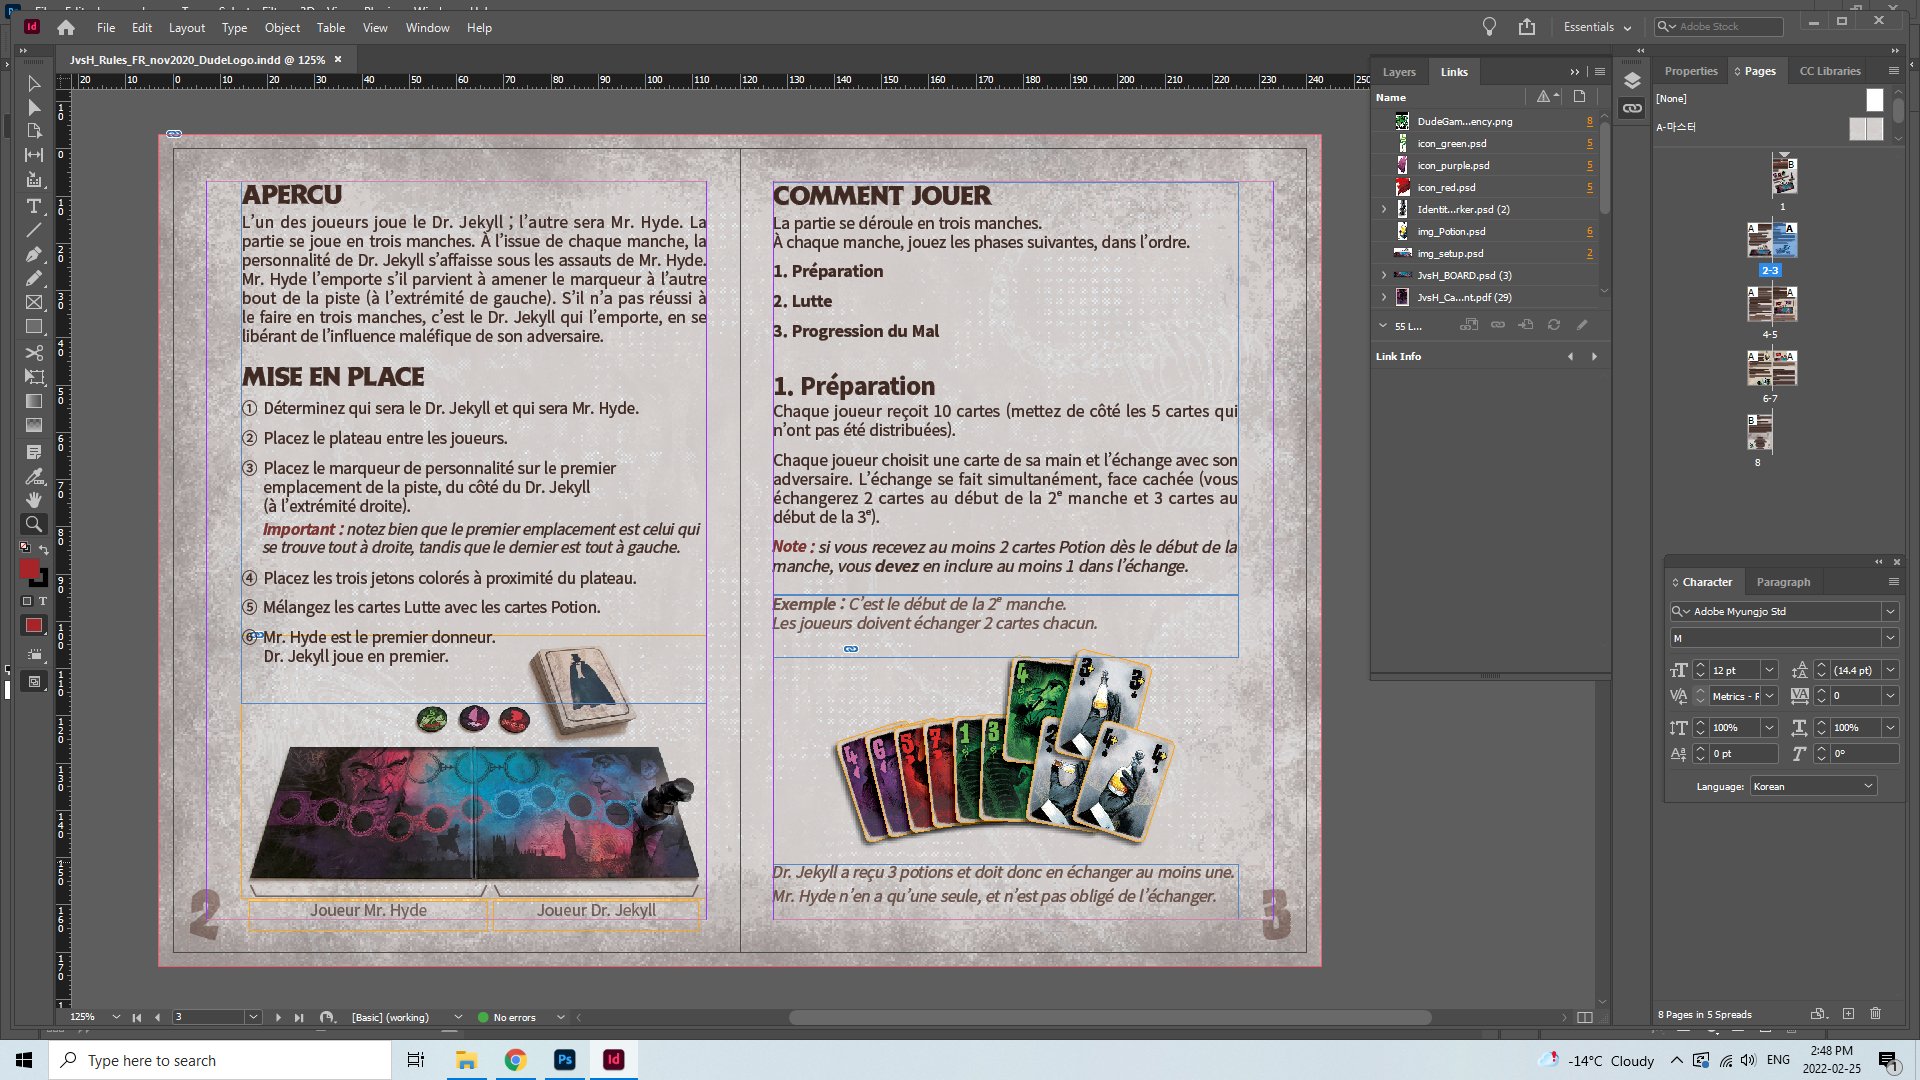Select the Direct Selection tool
The width and height of the screenshot is (1920, 1080).
point(34,108)
